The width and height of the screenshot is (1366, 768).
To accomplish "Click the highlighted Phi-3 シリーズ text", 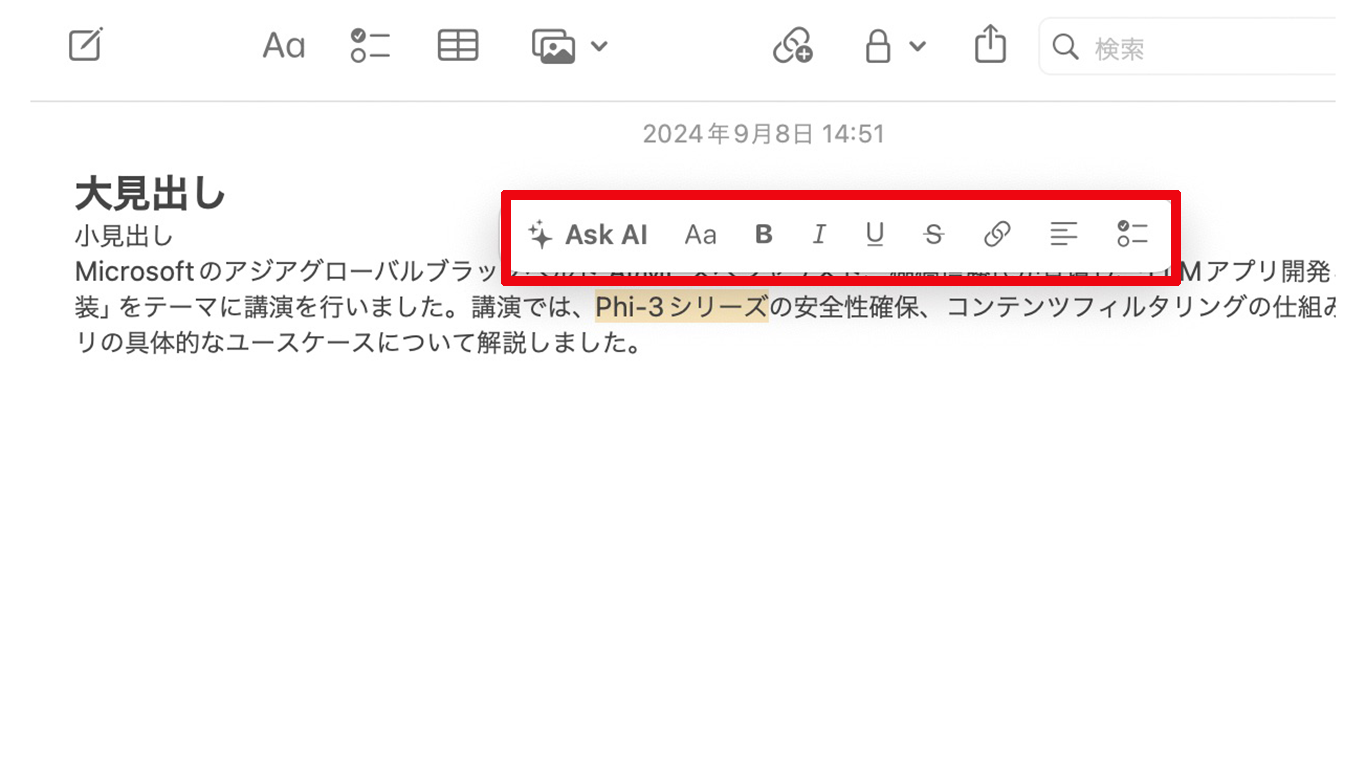I will [681, 307].
